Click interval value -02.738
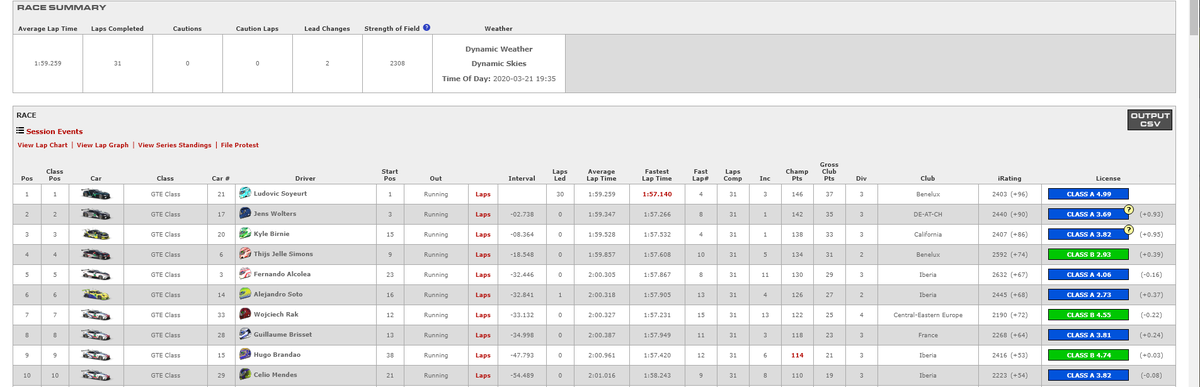The height and width of the screenshot is (387, 1200). pos(521,214)
